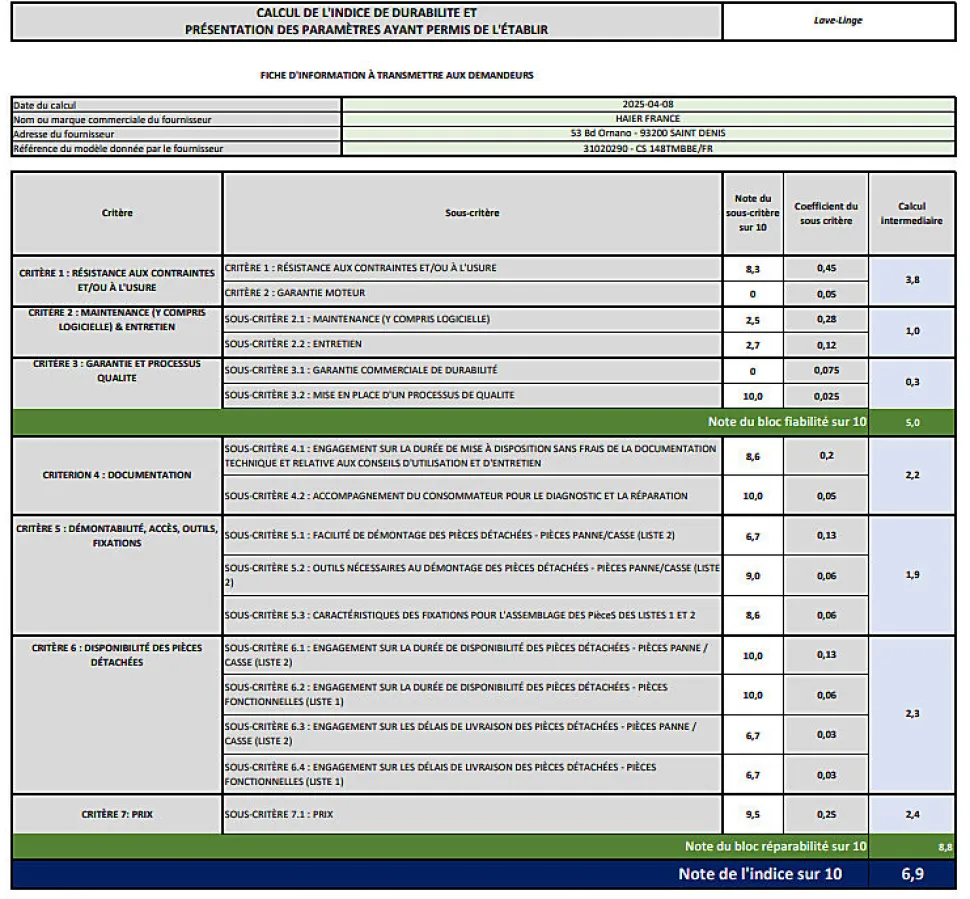Click the "SOUS-CRITÈRE 2.2 : ENTRETIEN" cell

[x=471, y=344]
